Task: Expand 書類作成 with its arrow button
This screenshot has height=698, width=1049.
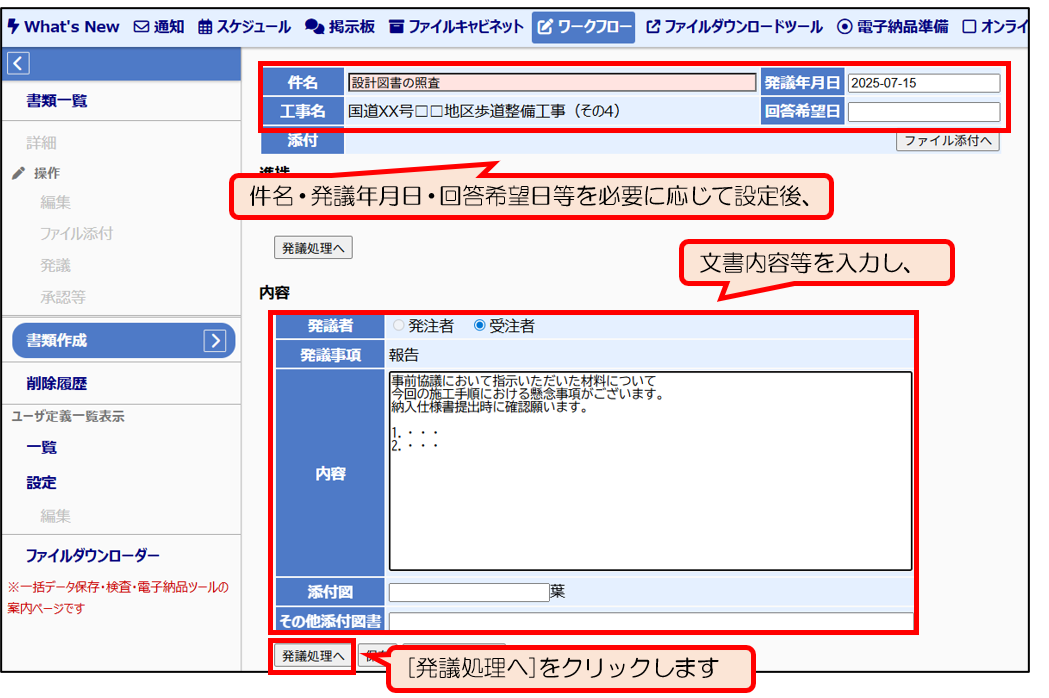Action: pyautogui.click(x=214, y=341)
